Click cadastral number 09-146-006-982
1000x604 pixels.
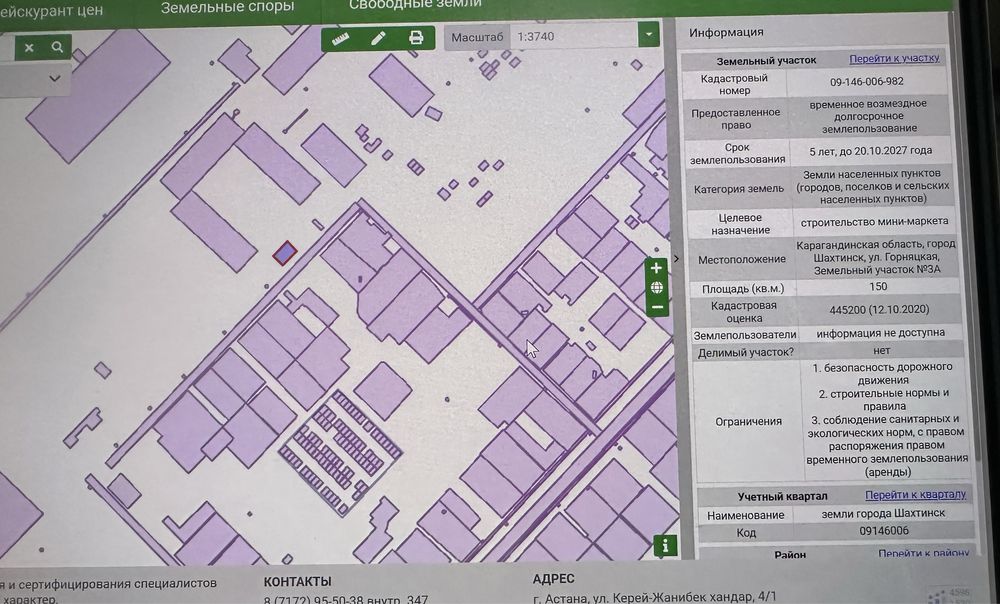tap(866, 82)
